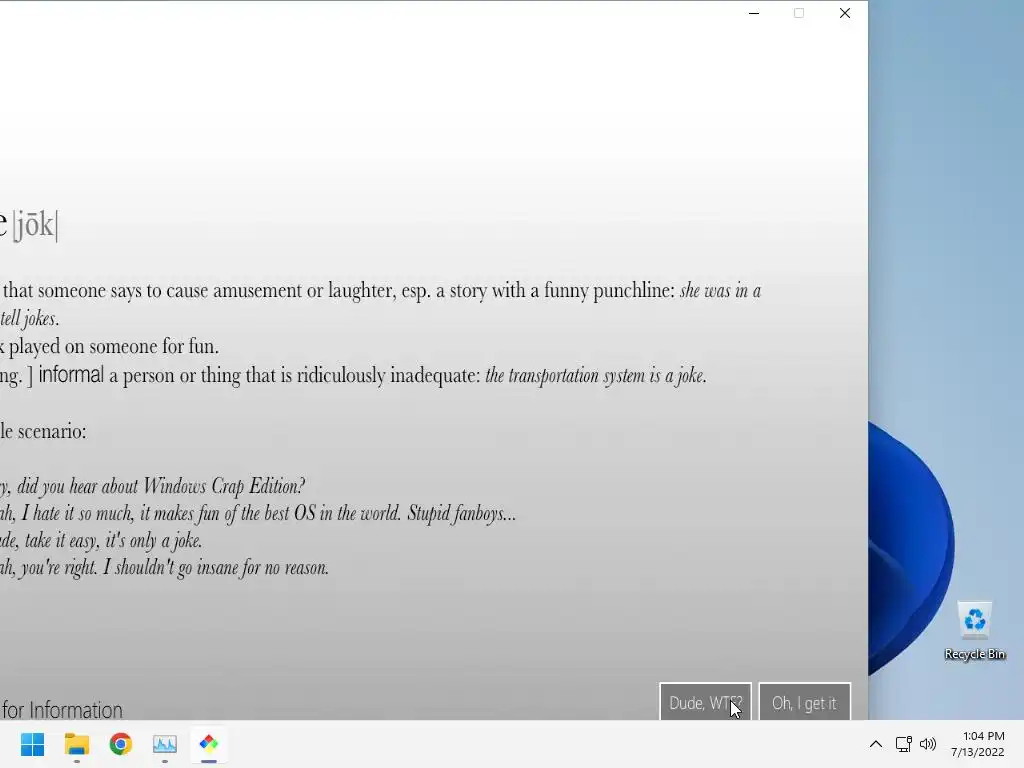1024x768 pixels.
Task: Open network status tray icon
Action: [x=903, y=744]
